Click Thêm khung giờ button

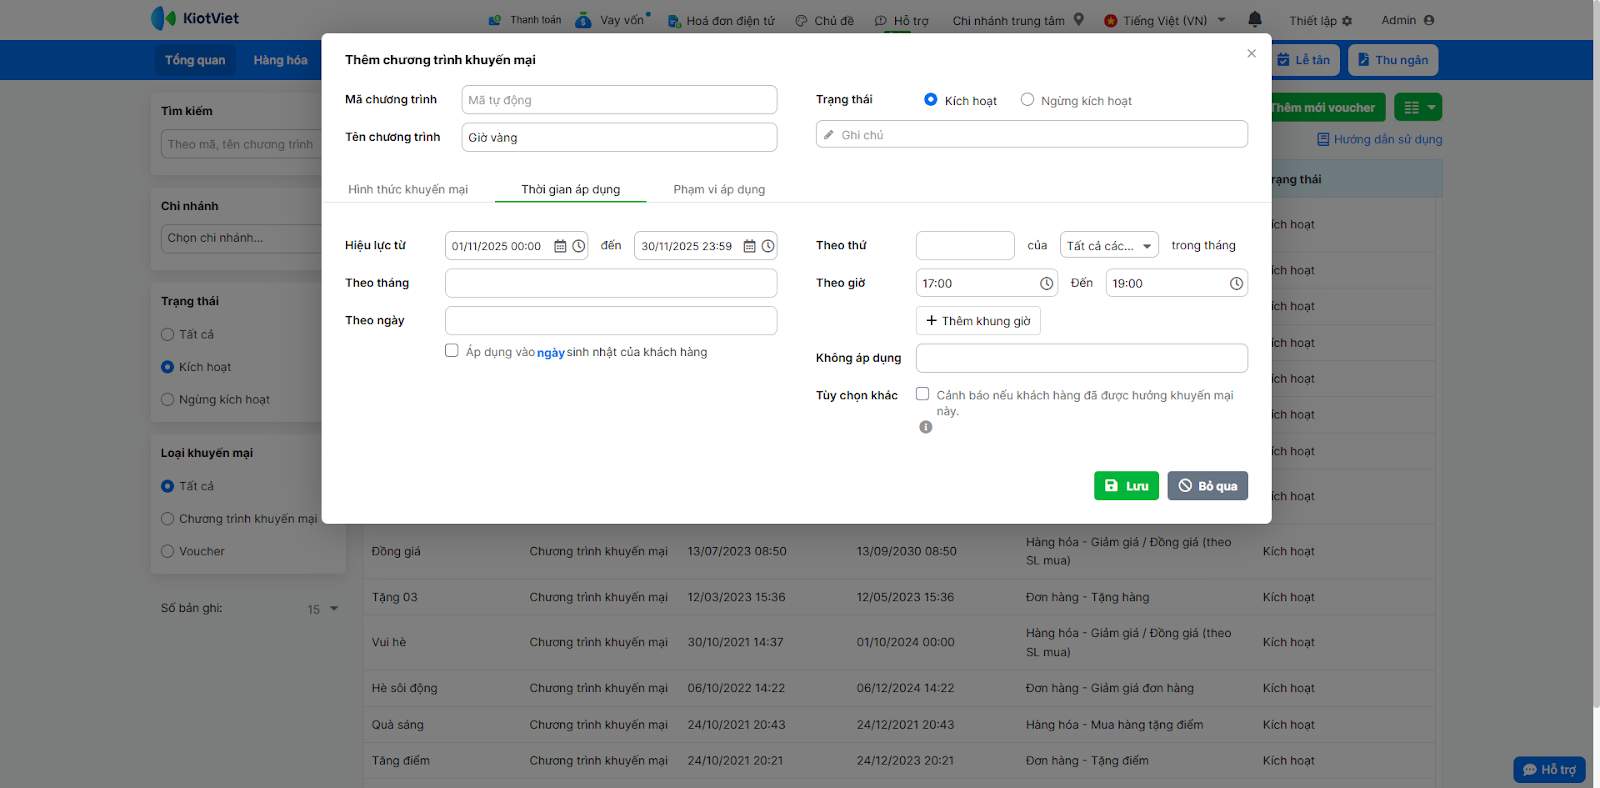tap(978, 321)
